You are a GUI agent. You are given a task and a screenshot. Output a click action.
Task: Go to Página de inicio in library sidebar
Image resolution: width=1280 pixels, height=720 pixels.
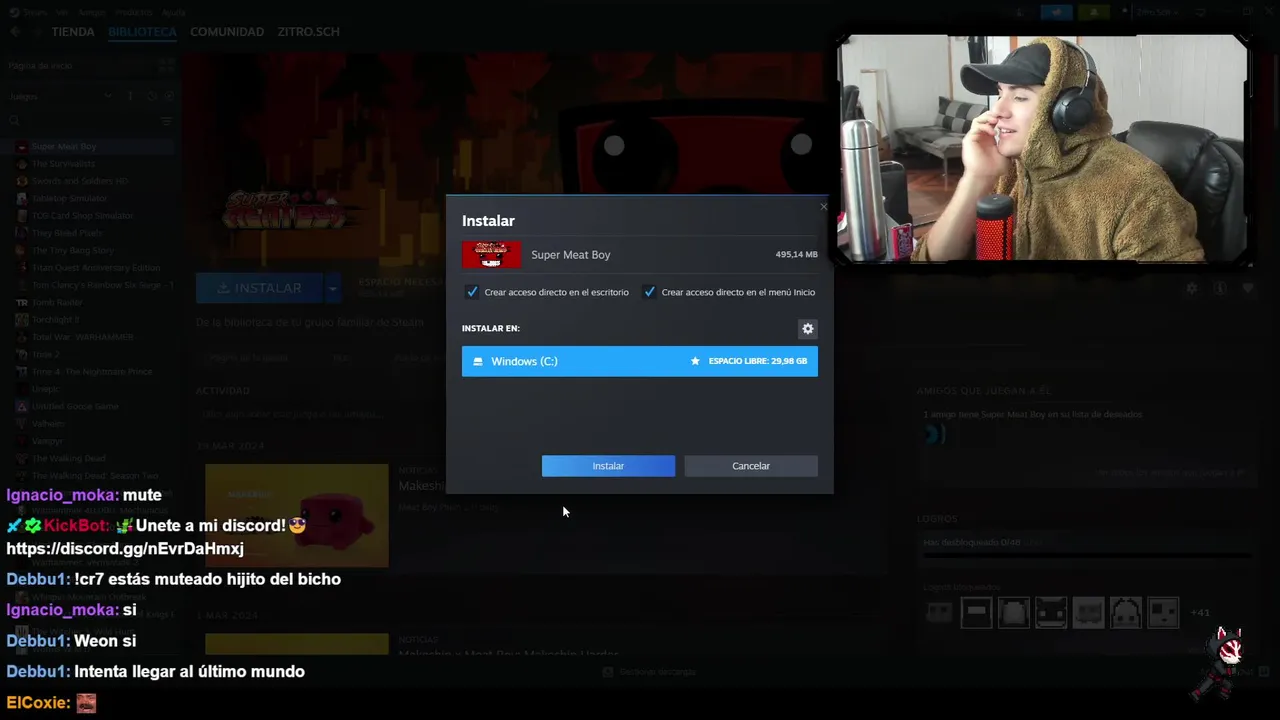click(40, 65)
